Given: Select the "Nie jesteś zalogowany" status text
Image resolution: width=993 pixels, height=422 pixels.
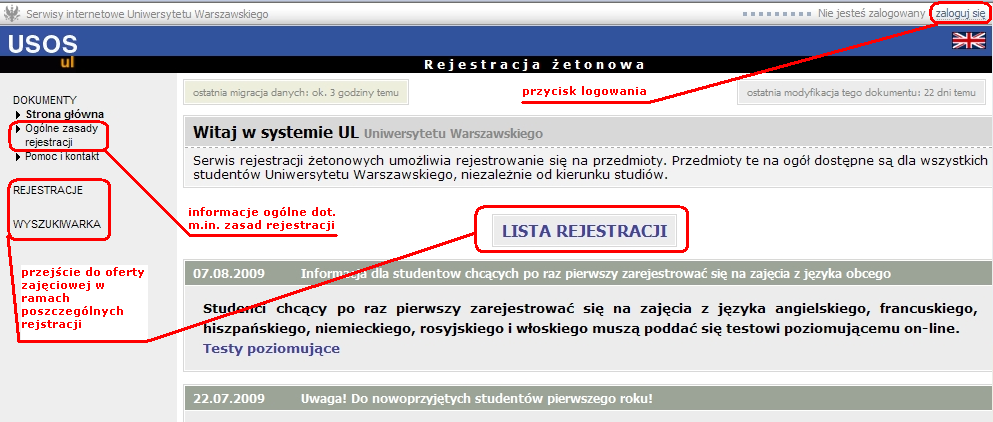Looking at the screenshot, I should [x=871, y=13].
